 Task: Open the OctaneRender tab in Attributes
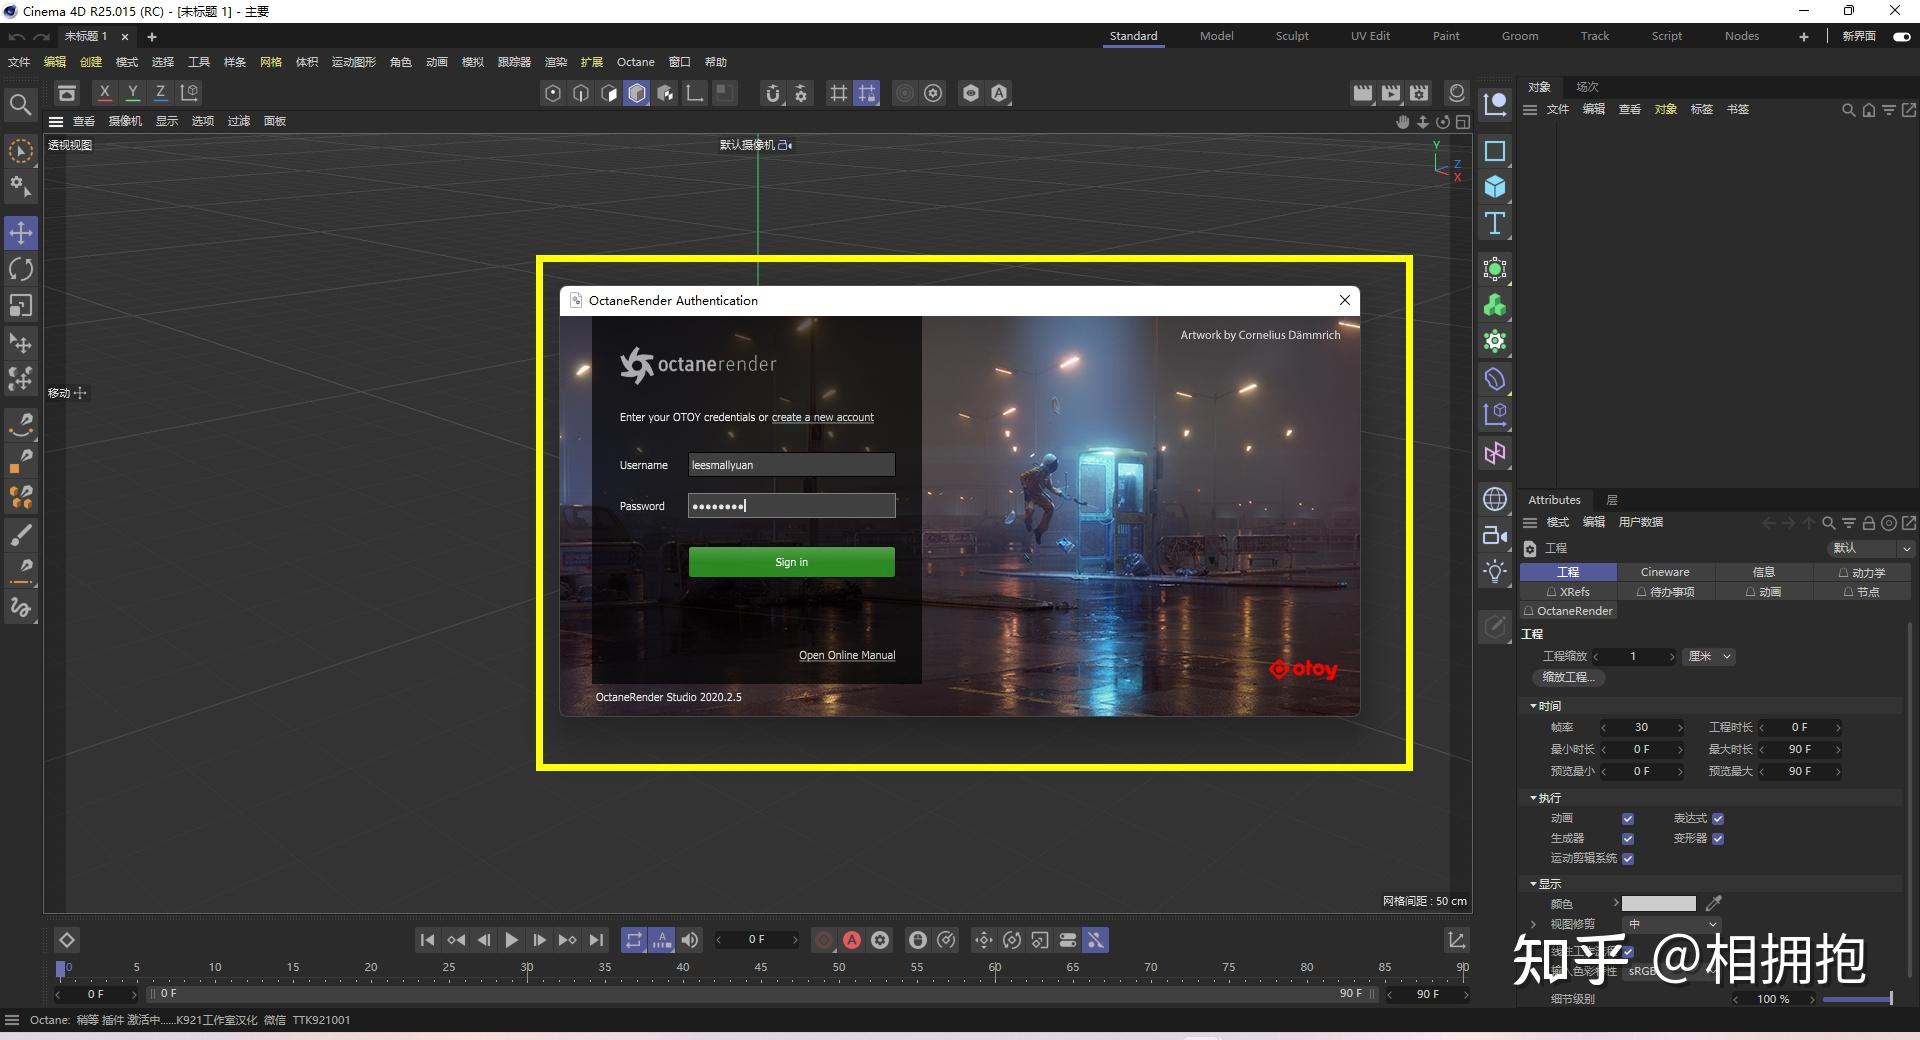click(x=1568, y=611)
